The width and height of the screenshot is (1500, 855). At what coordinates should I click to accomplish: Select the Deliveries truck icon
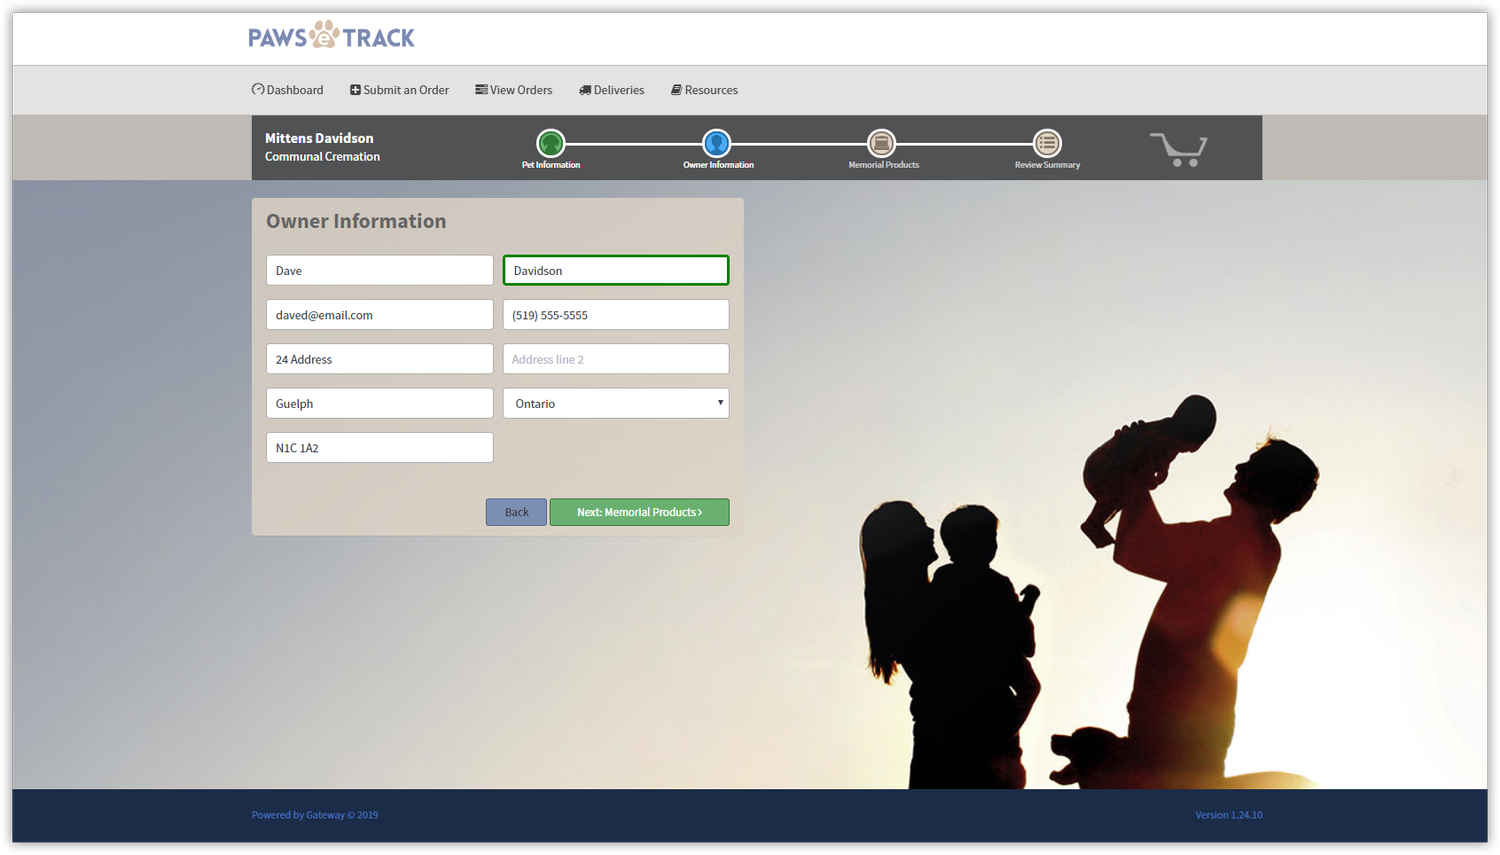tap(585, 89)
